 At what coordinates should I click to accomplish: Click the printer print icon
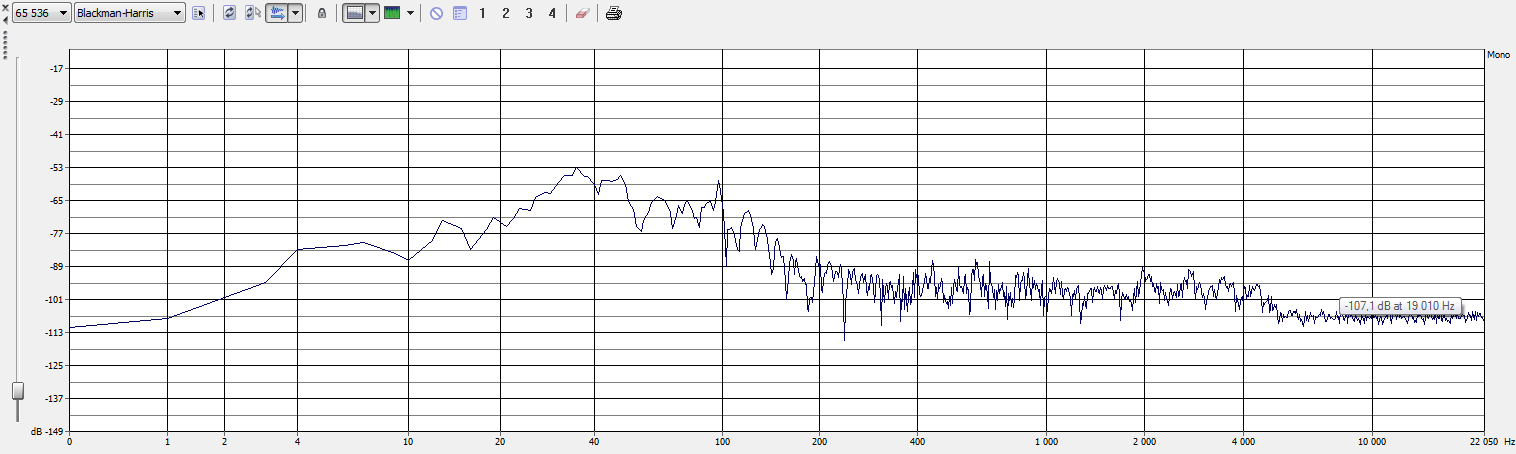pyautogui.click(x=614, y=13)
